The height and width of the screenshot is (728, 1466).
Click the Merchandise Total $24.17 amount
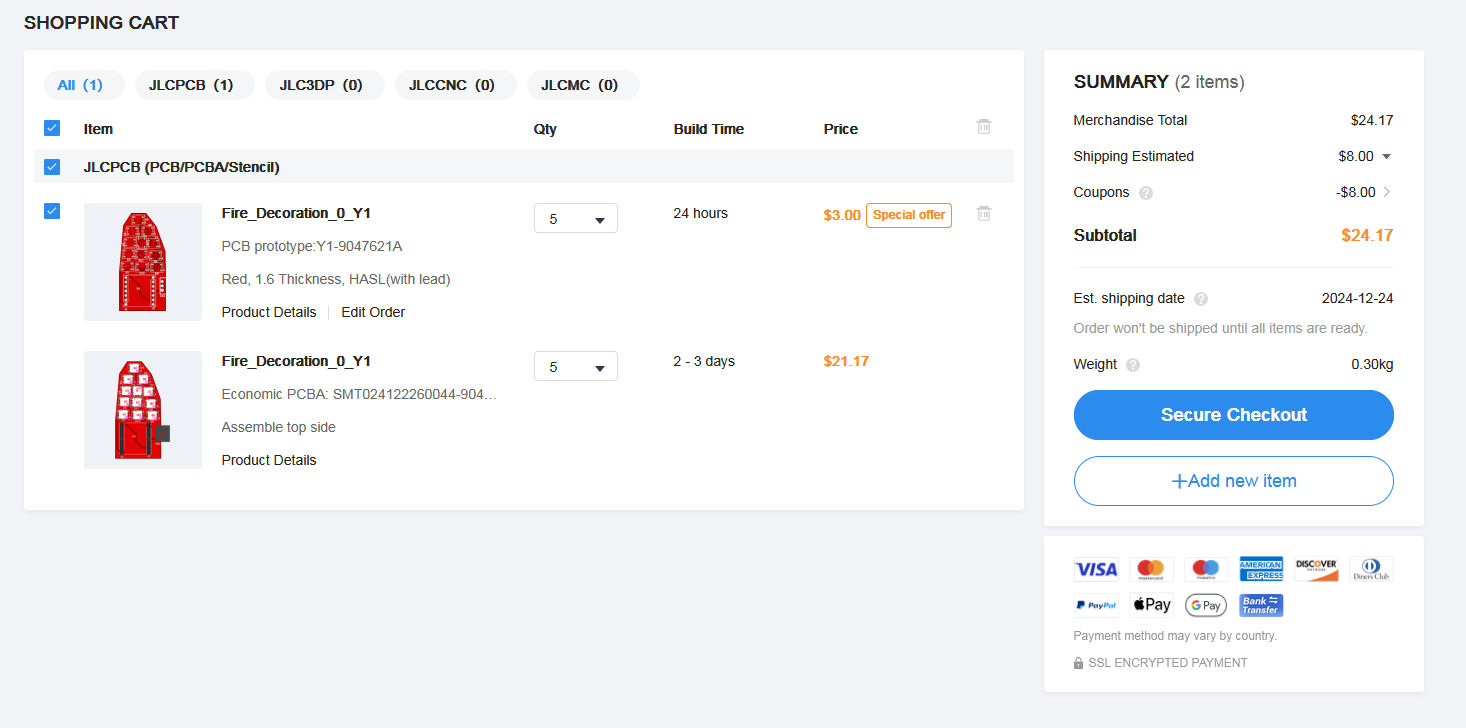1372,120
